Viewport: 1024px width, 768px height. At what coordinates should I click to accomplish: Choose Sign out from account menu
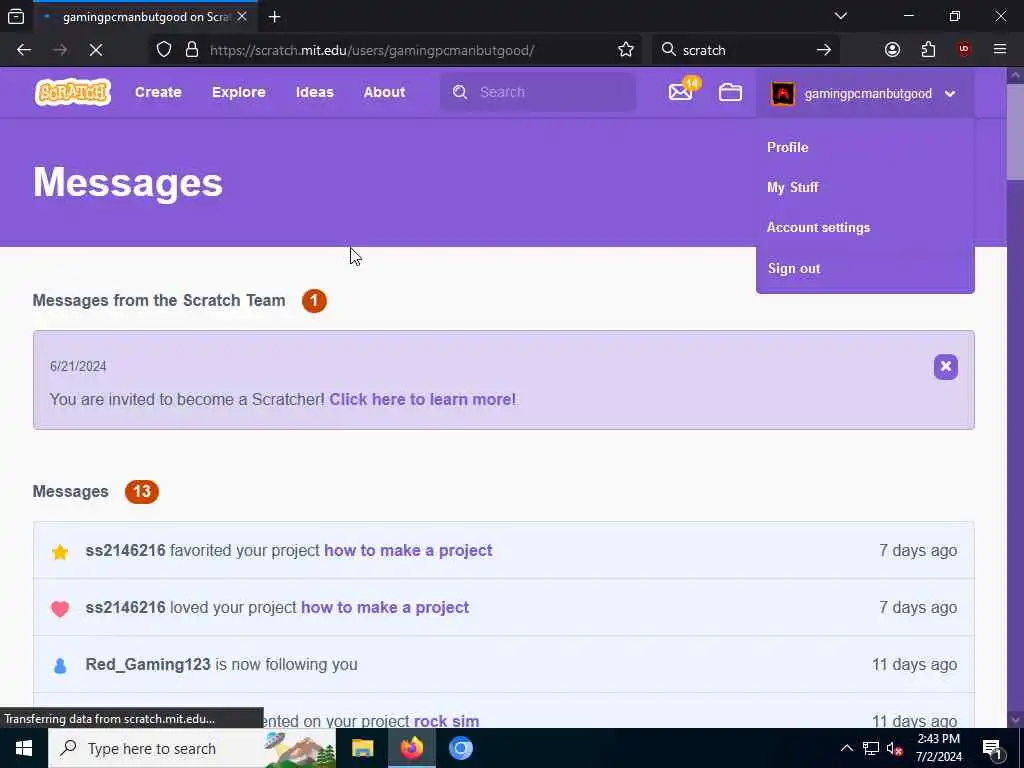[x=794, y=268]
